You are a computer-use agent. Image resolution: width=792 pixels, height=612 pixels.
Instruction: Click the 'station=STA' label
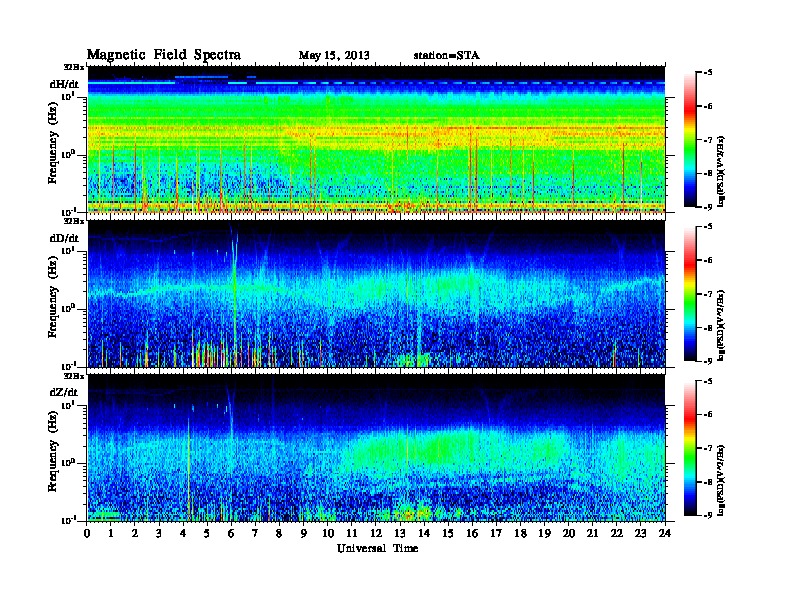pyautogui.click(x=446, y=56)
